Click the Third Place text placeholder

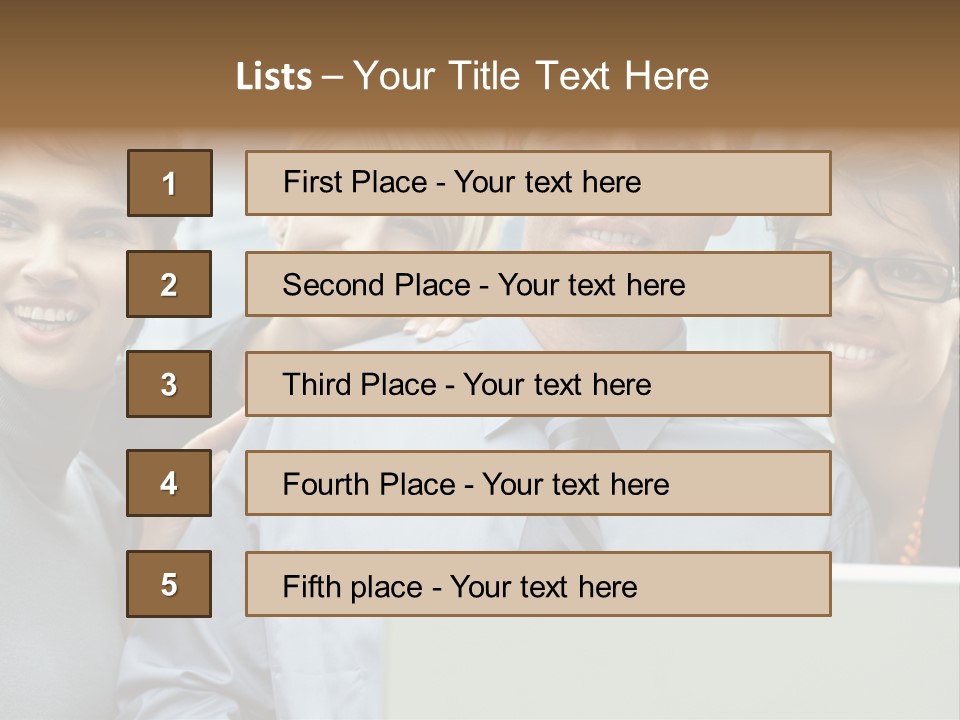point(538,384)
